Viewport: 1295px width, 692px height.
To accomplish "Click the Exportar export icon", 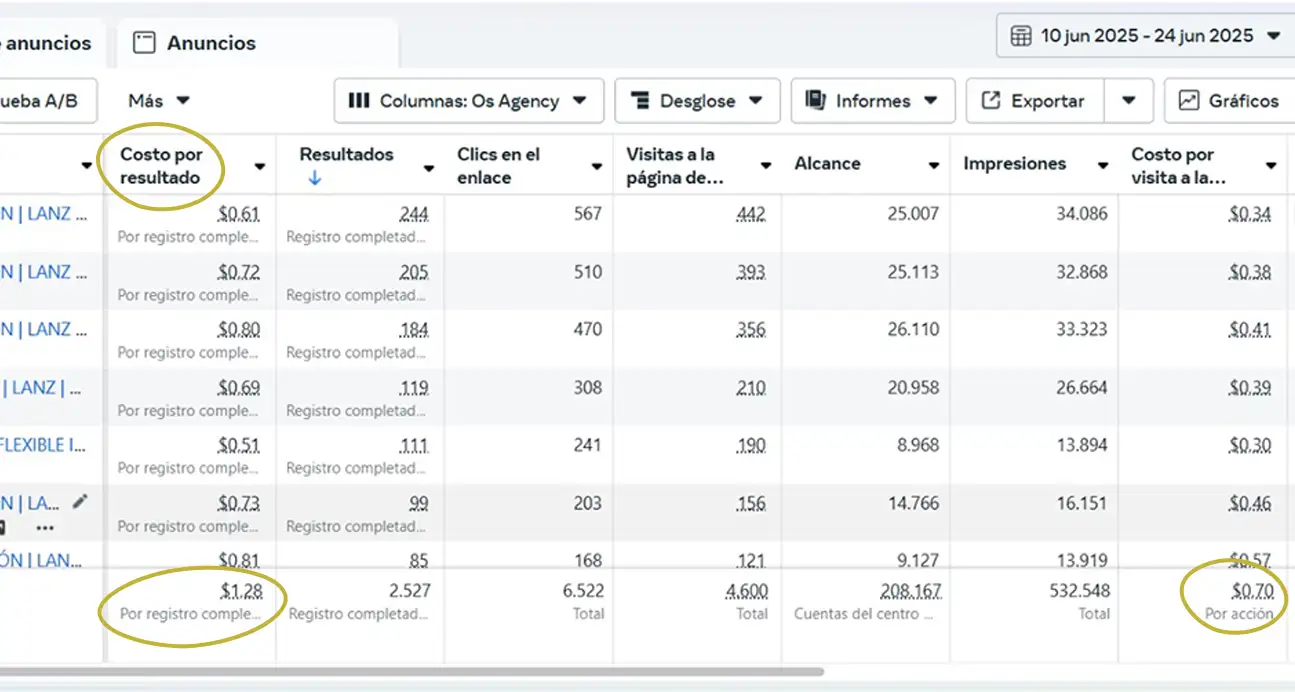I will (991, 101).
